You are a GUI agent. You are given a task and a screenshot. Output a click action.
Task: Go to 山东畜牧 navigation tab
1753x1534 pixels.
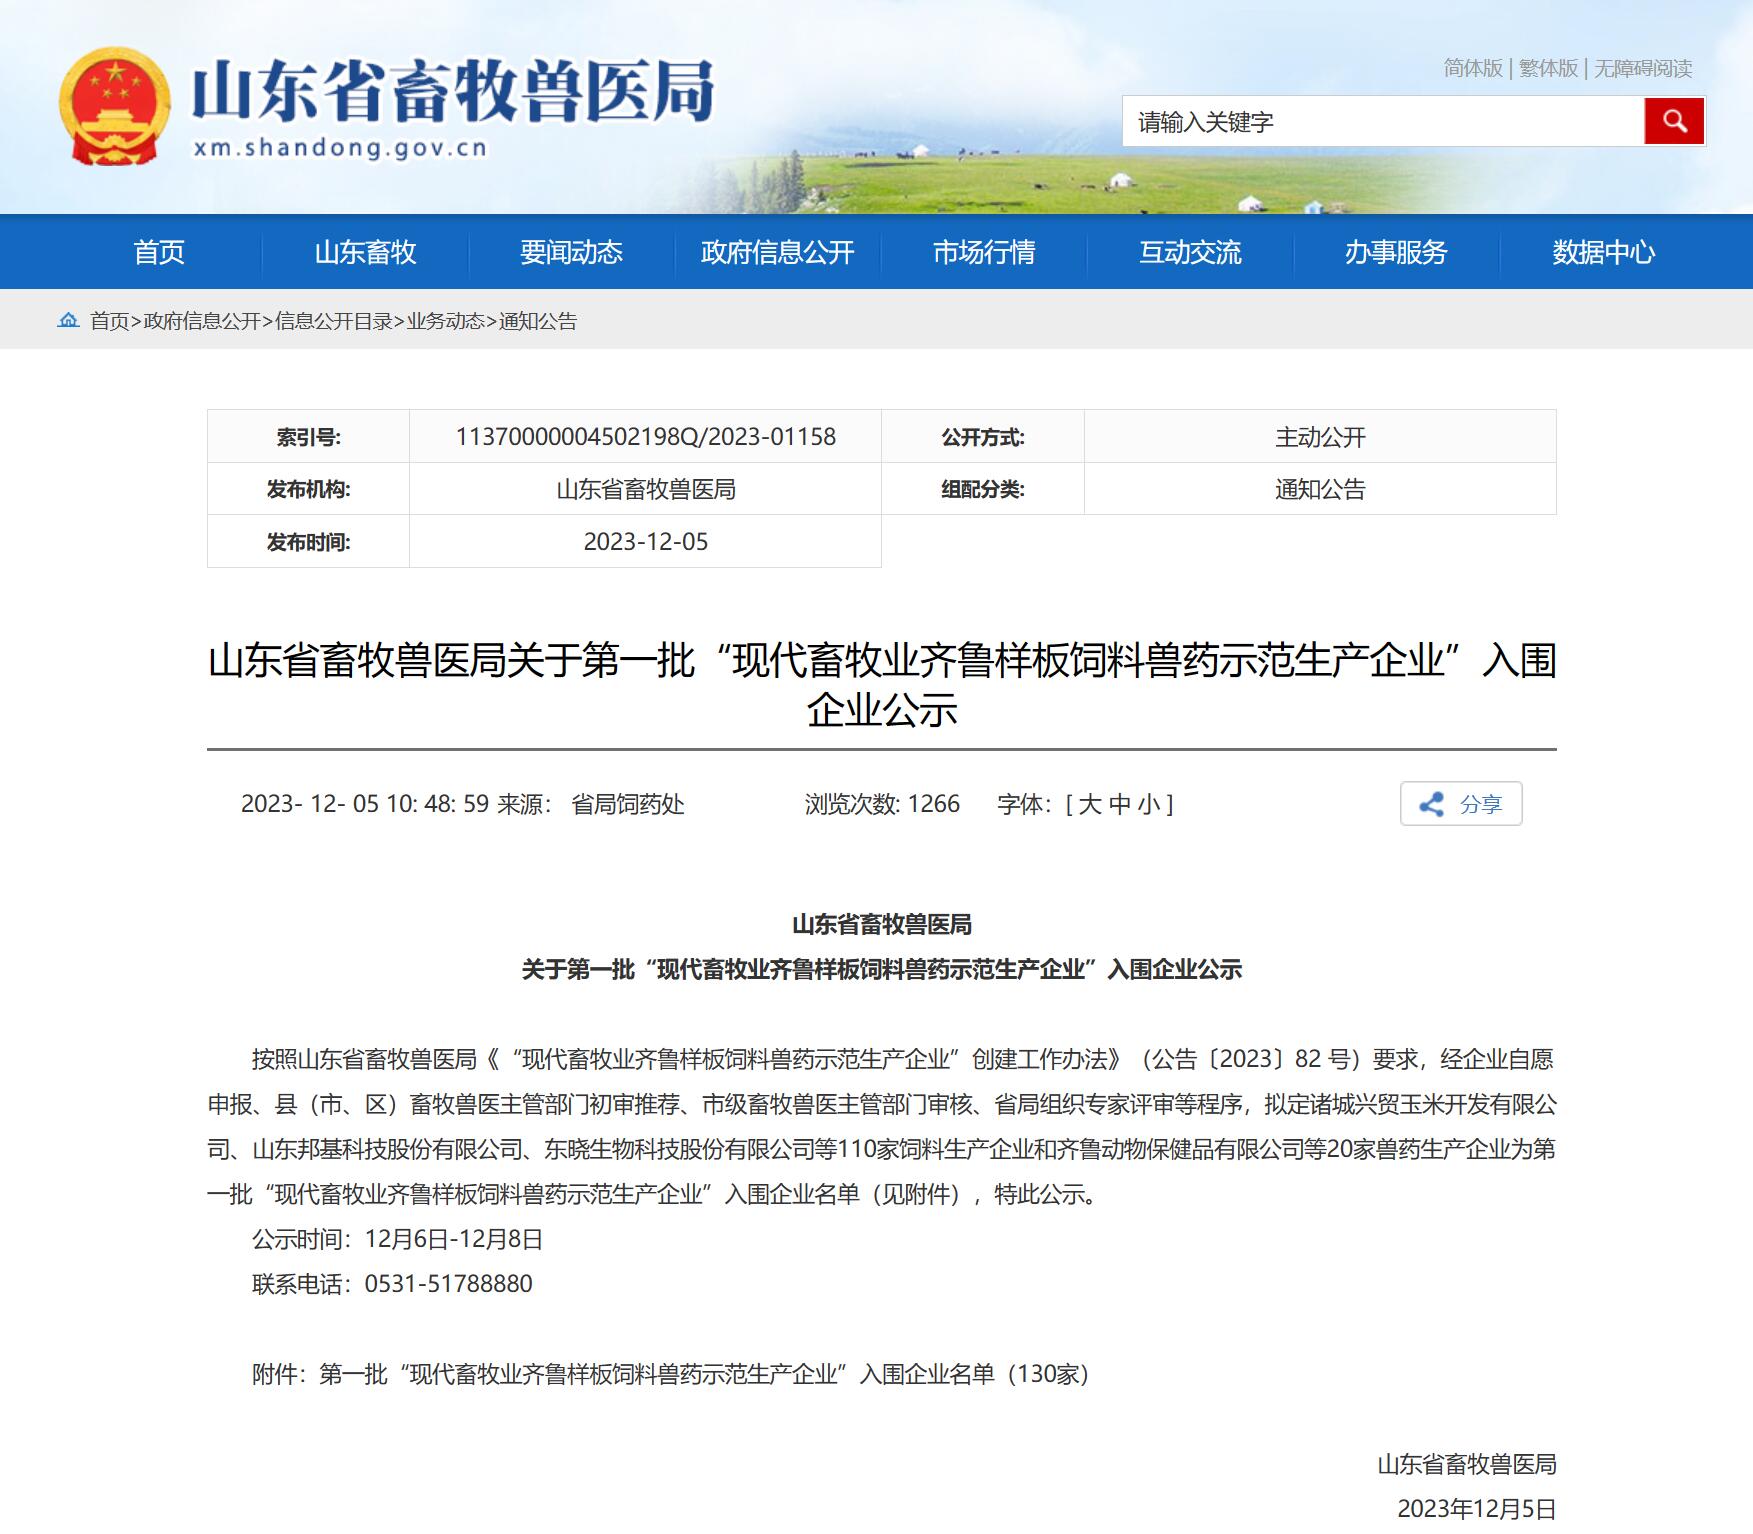(365, 252)
